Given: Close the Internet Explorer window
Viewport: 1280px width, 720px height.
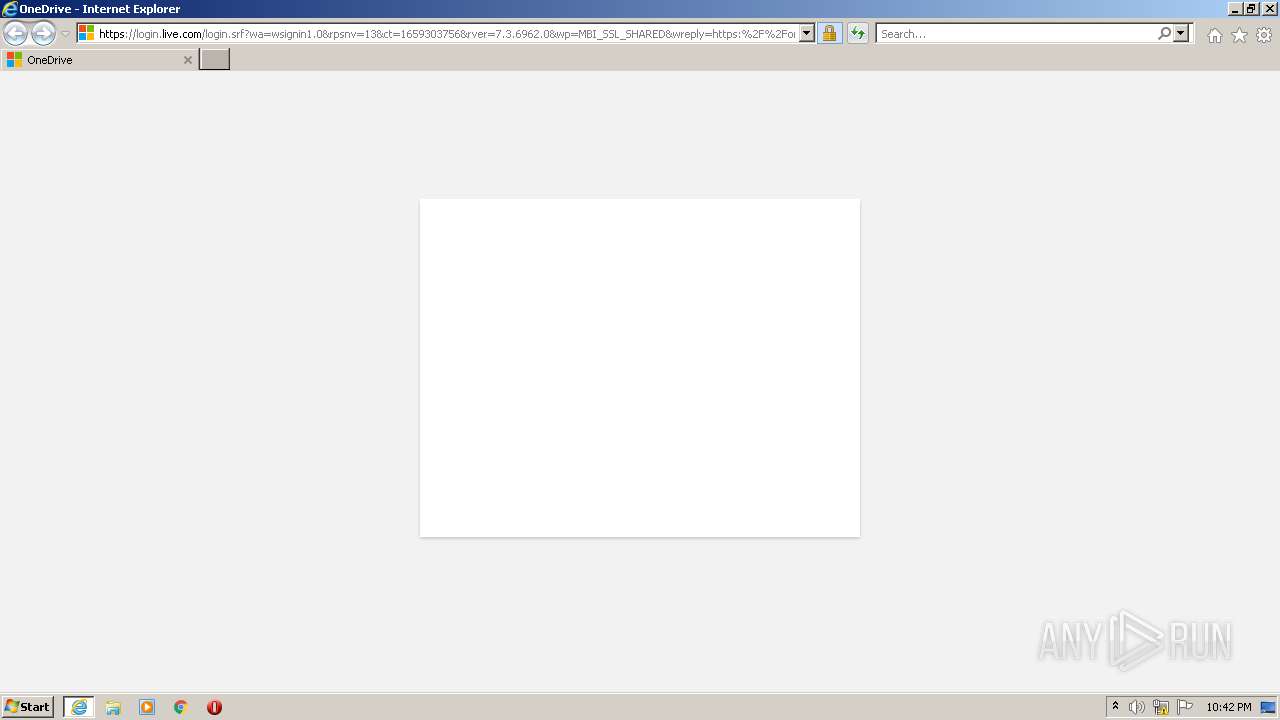Looking at the screenshot, I should [1270, 8].
